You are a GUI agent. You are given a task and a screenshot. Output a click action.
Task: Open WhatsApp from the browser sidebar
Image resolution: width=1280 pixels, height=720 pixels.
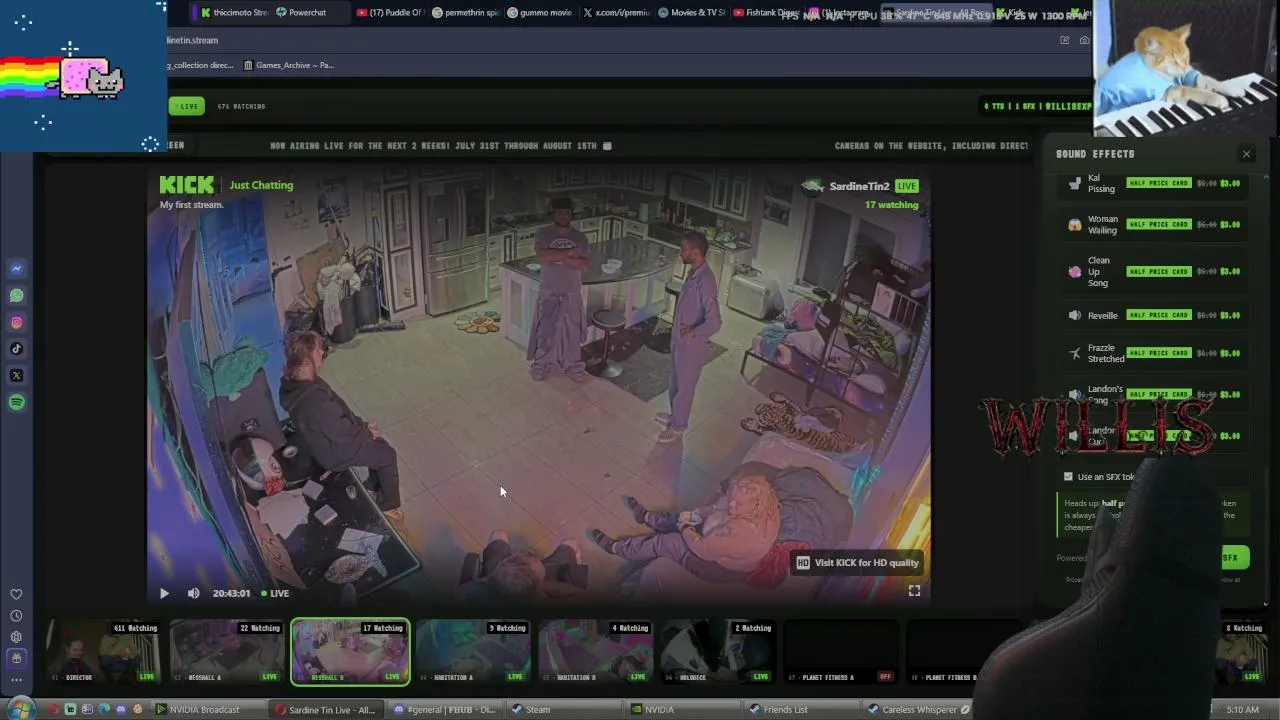[x=16, y=296]
